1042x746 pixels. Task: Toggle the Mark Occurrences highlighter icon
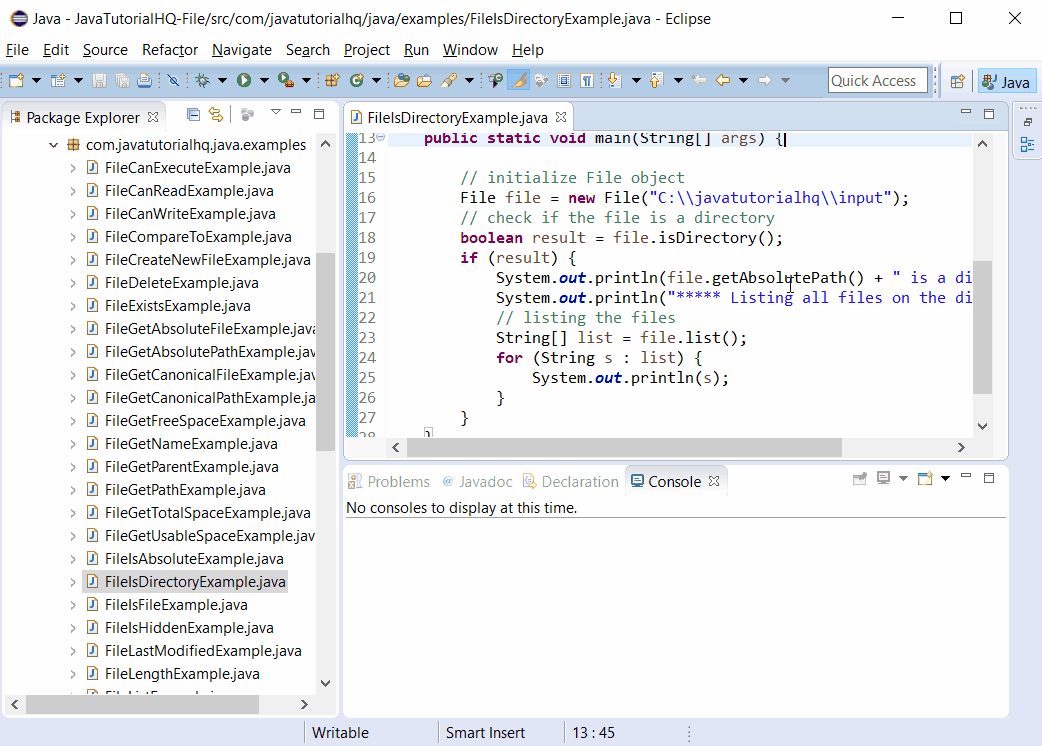click(x=519, y=80)
